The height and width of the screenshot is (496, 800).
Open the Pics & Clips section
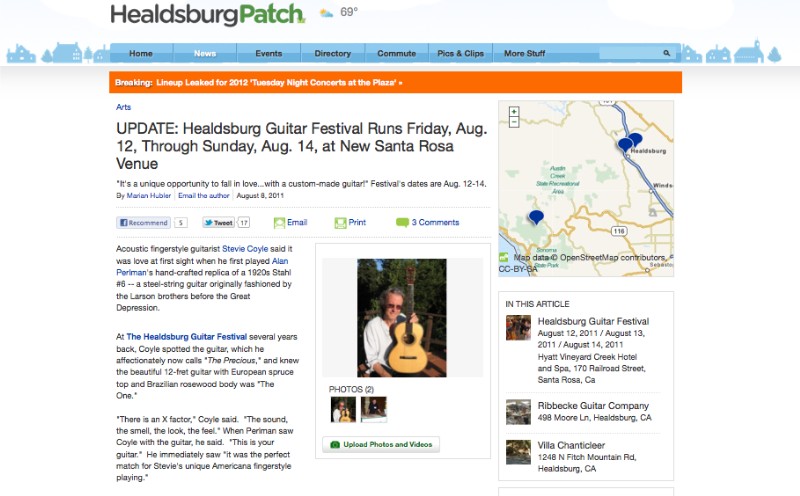tap(460, 53)
